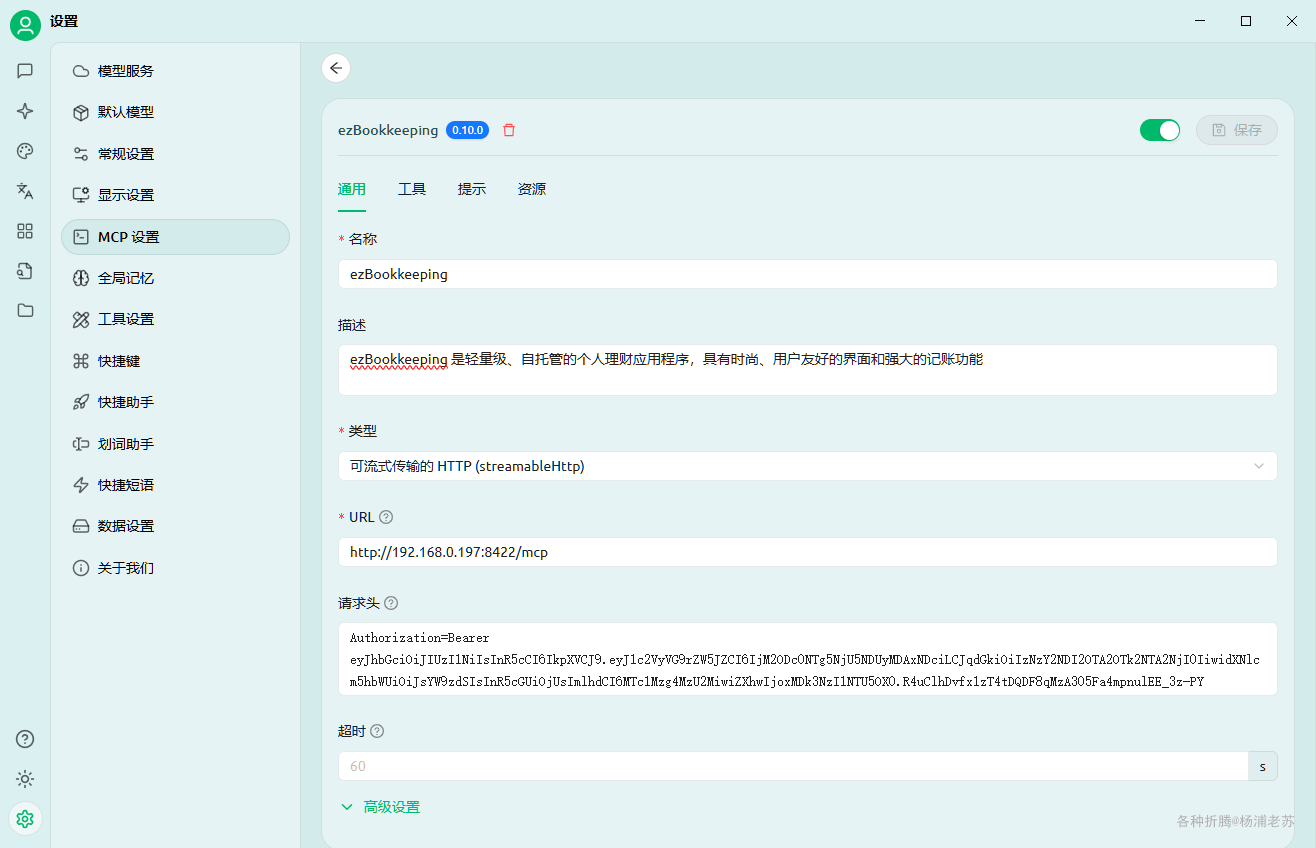Image resolution: width=1316 pixels, height=848 pixels.
Task: Delete the ezBookkeeping server via trash icon
Action: [509, 130]
